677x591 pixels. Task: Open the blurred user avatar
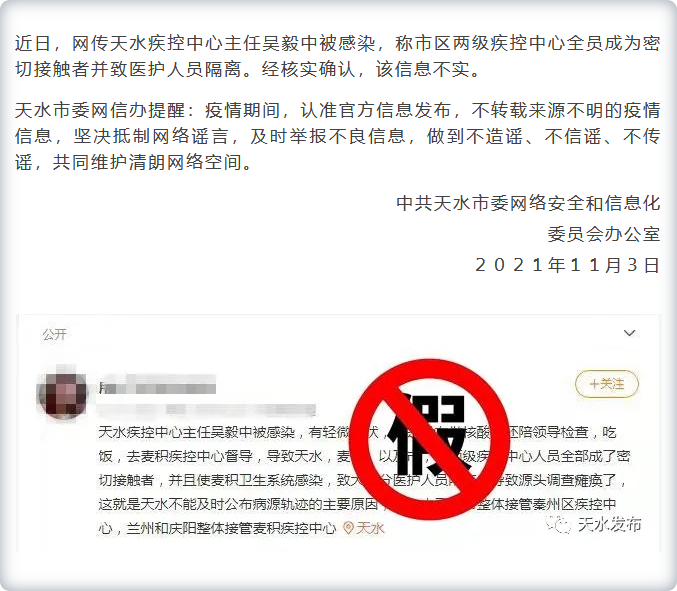tap(62, 393)
